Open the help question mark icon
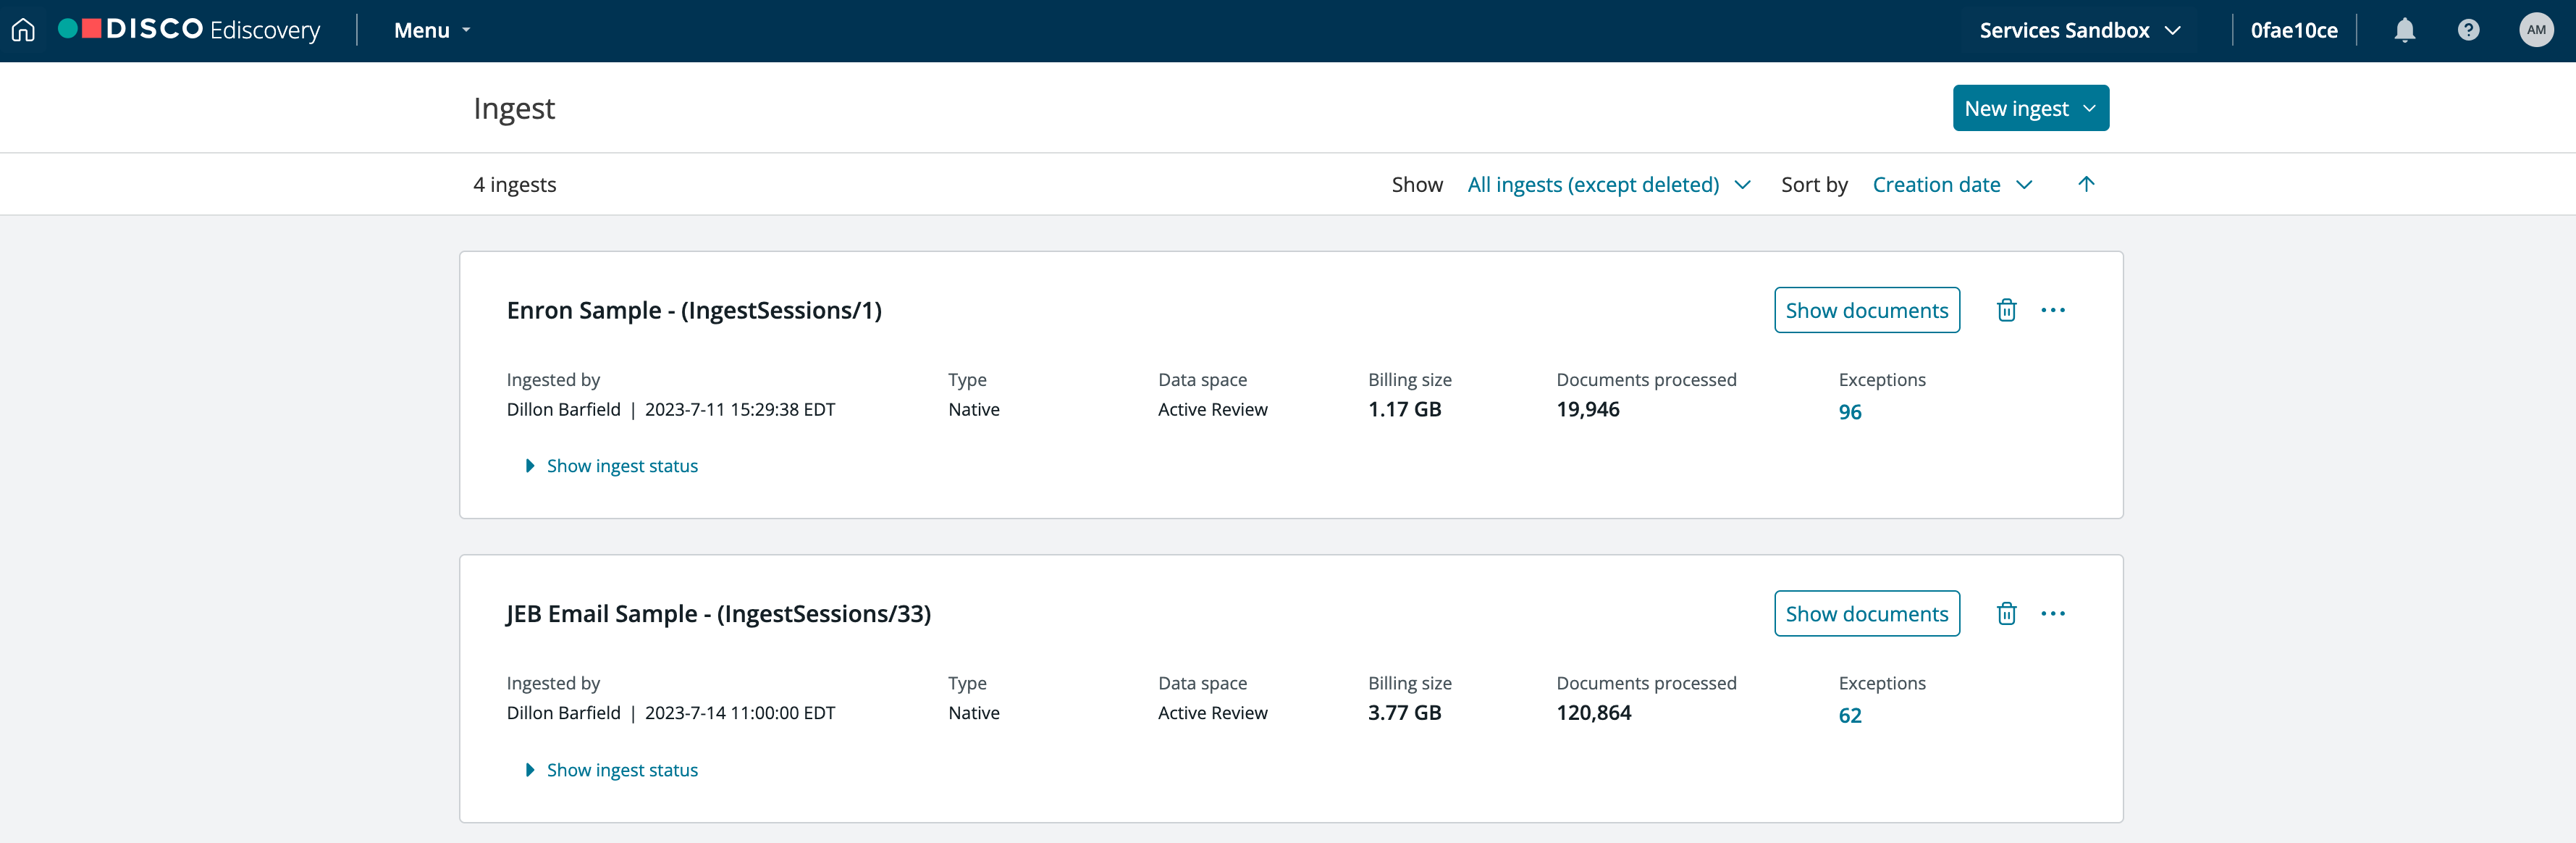Image resolution: width=2576 pixels, height=843 pixels. tap(2468, 30)
